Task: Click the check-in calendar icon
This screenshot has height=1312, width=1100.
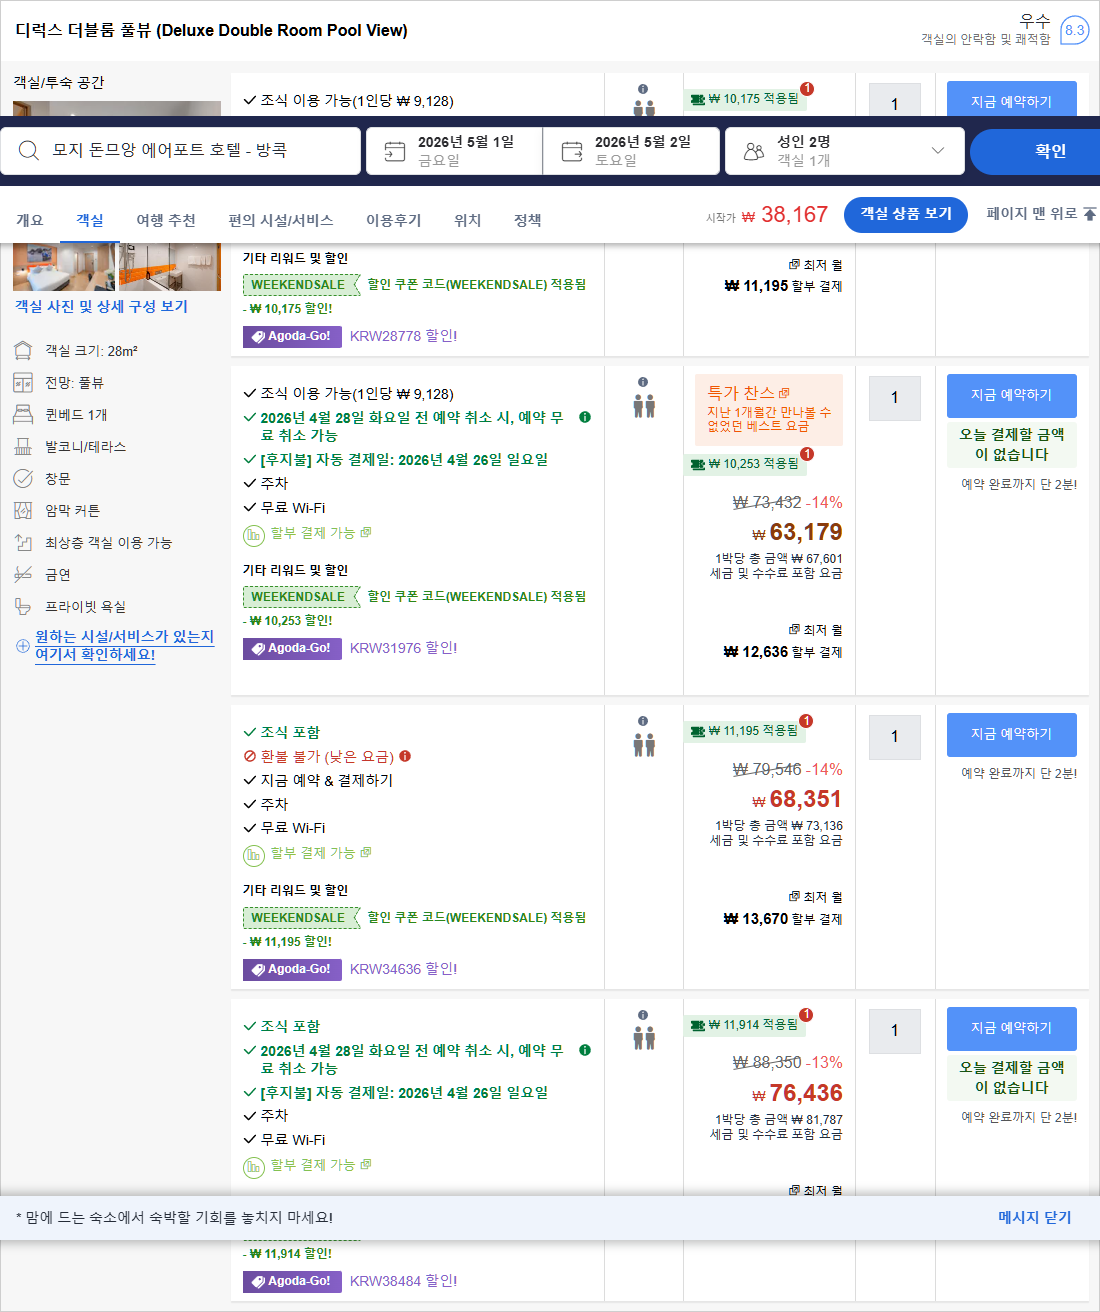Action: [395, 151]
